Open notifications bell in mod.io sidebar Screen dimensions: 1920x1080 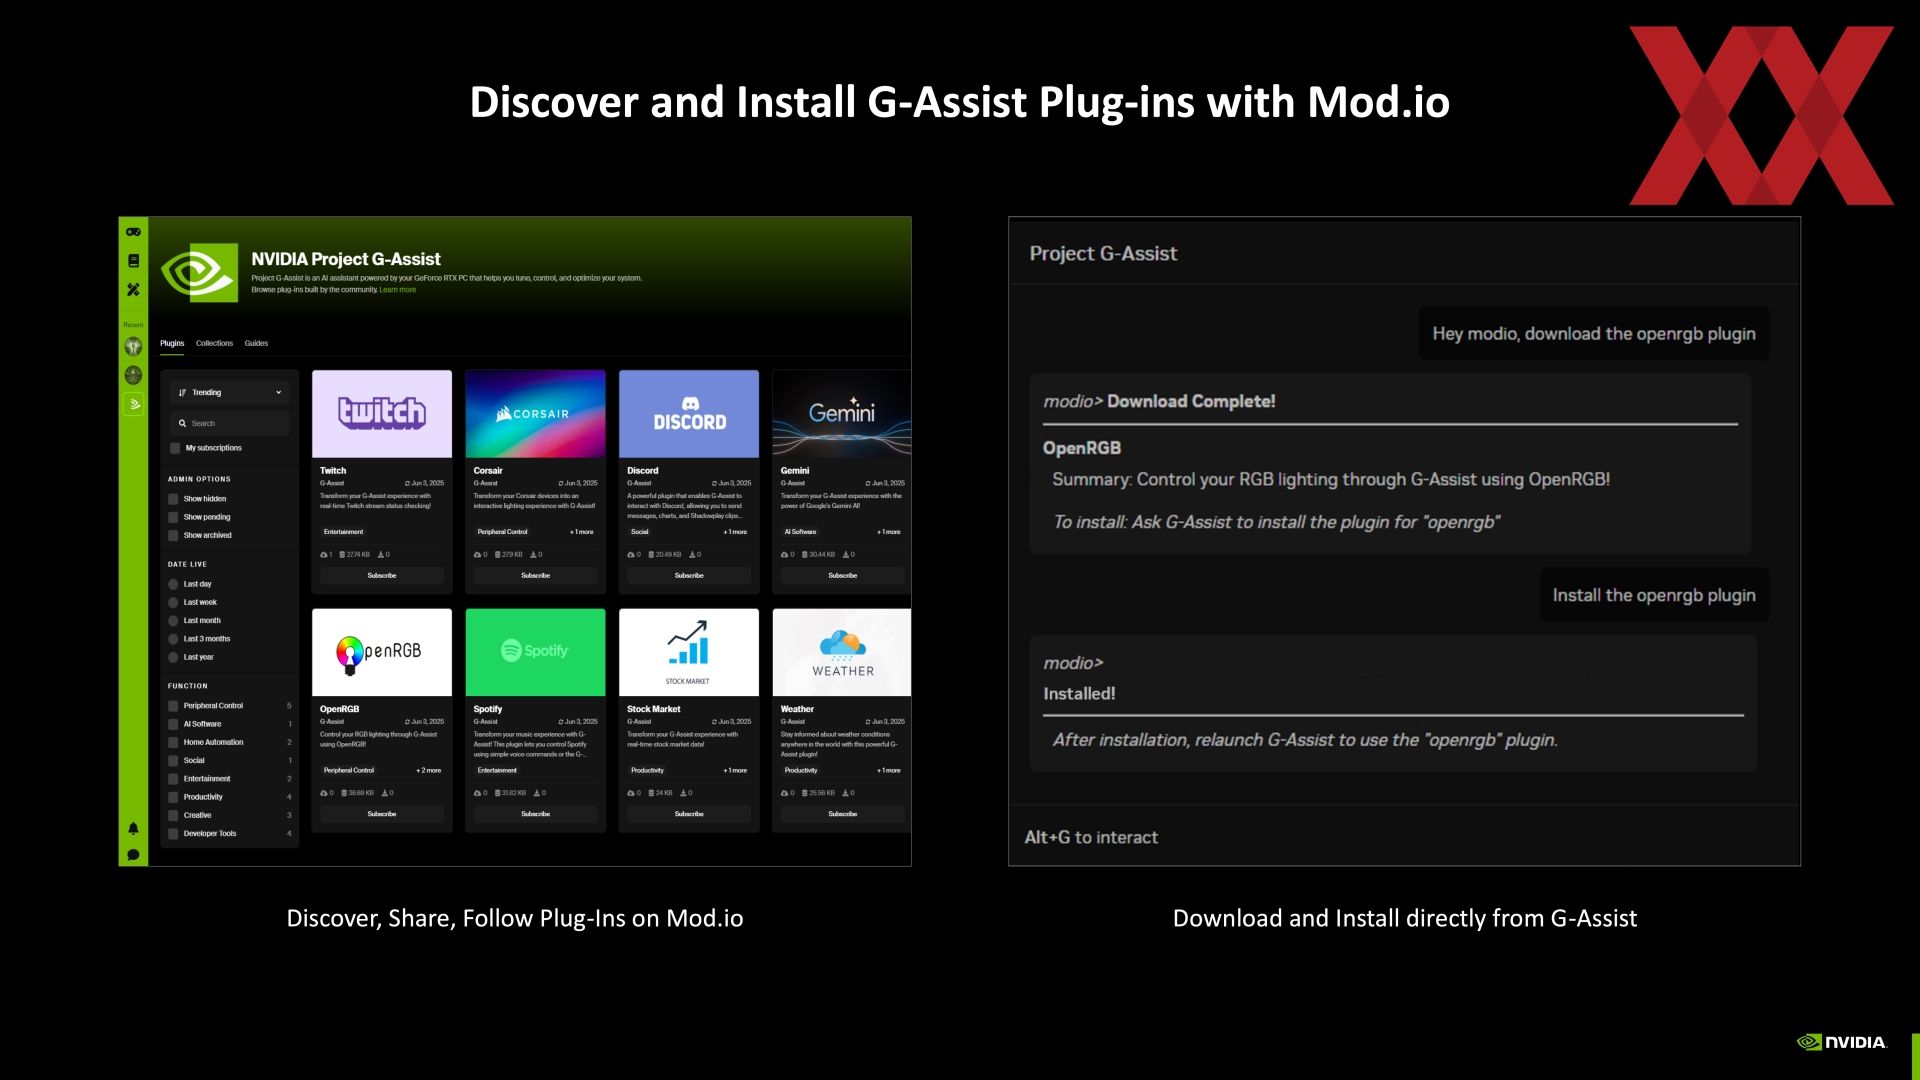click(133, 828)
